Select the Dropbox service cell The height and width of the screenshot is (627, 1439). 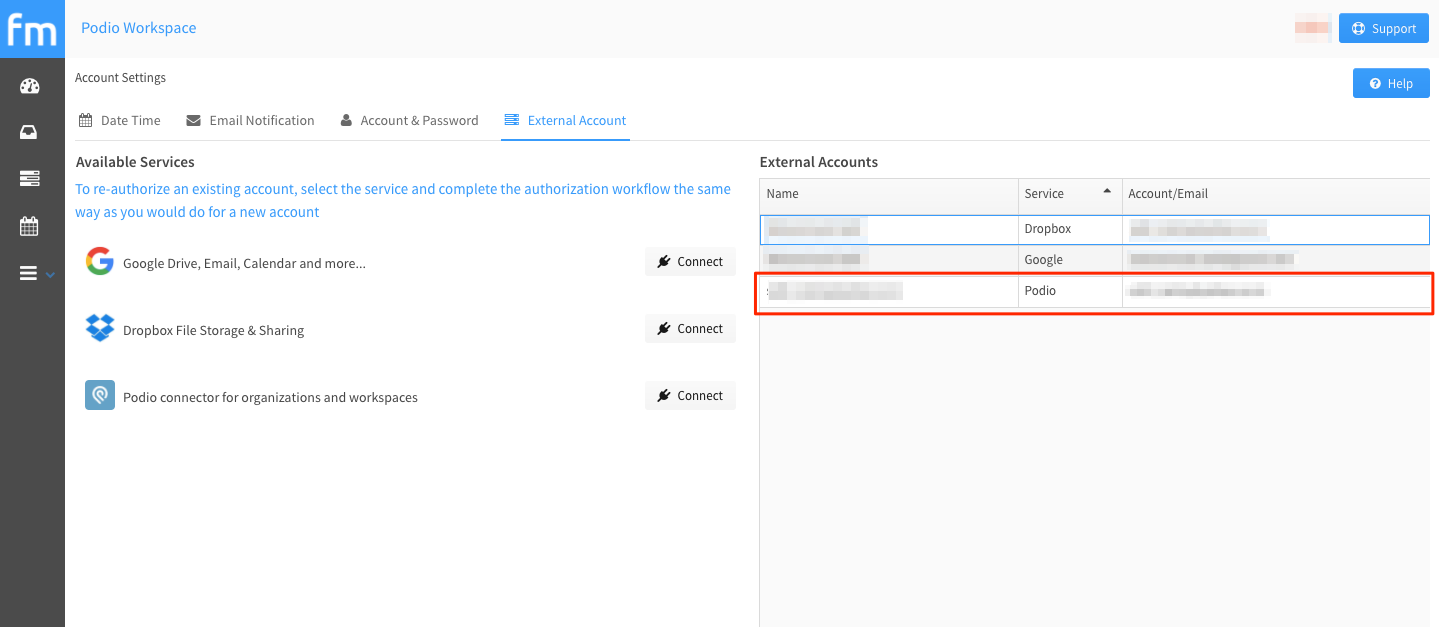tap(1070, 229)
